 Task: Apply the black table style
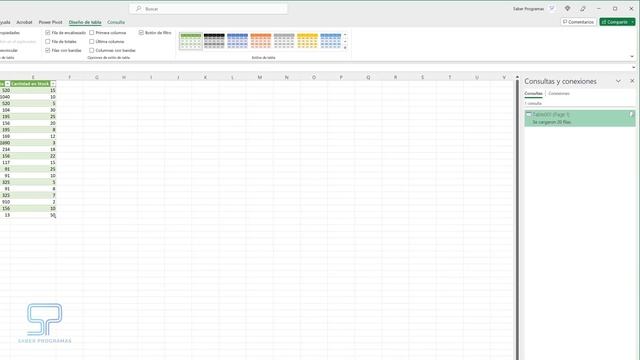click(214, 41)
